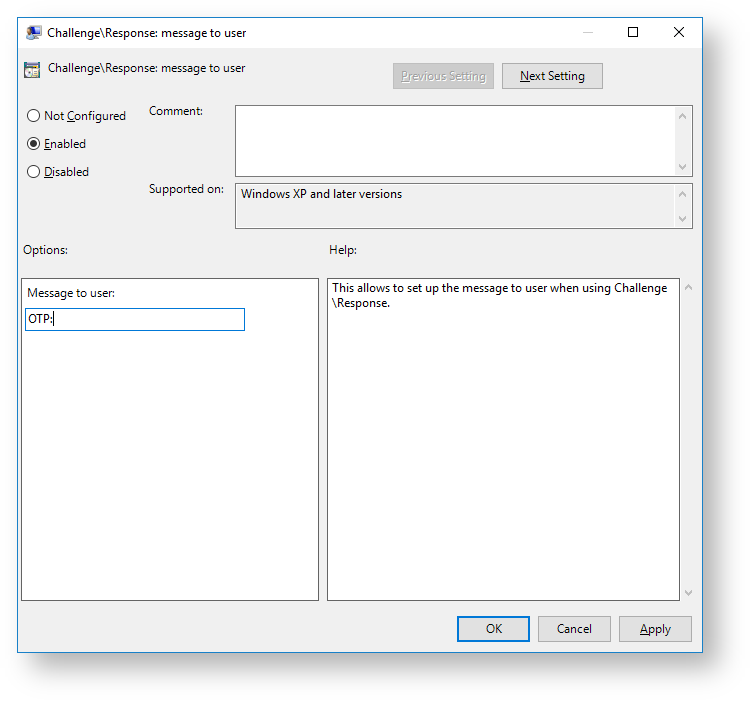Screen dimensions: 751x701
Task: Confirm the setting with OK
Action: pos(493,629)
